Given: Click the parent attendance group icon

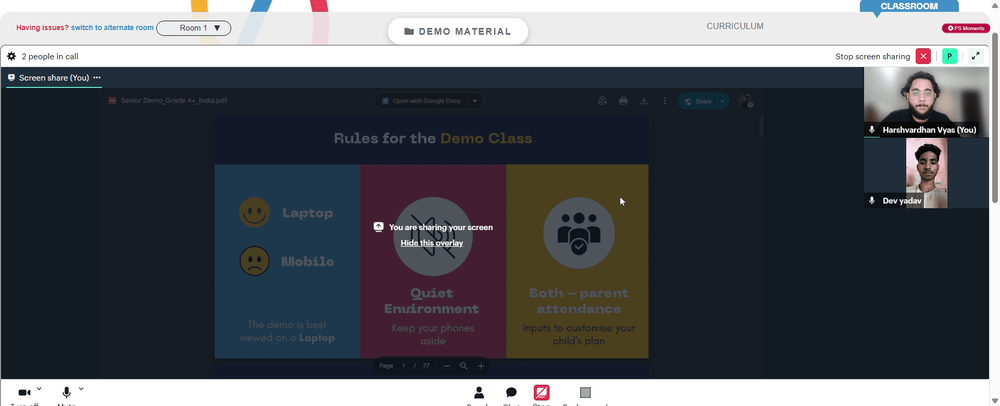Looking at the screenshot, I should coord(578,233).
